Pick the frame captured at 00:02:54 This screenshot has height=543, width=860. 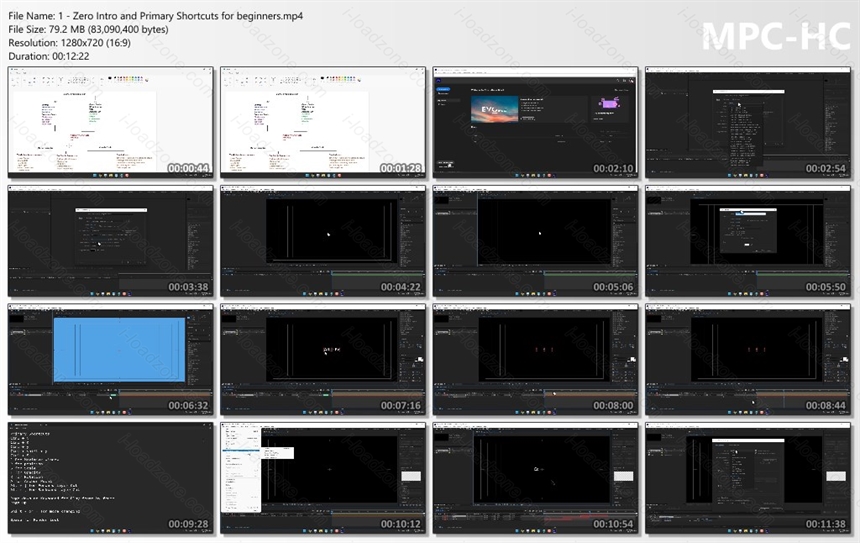748,123
